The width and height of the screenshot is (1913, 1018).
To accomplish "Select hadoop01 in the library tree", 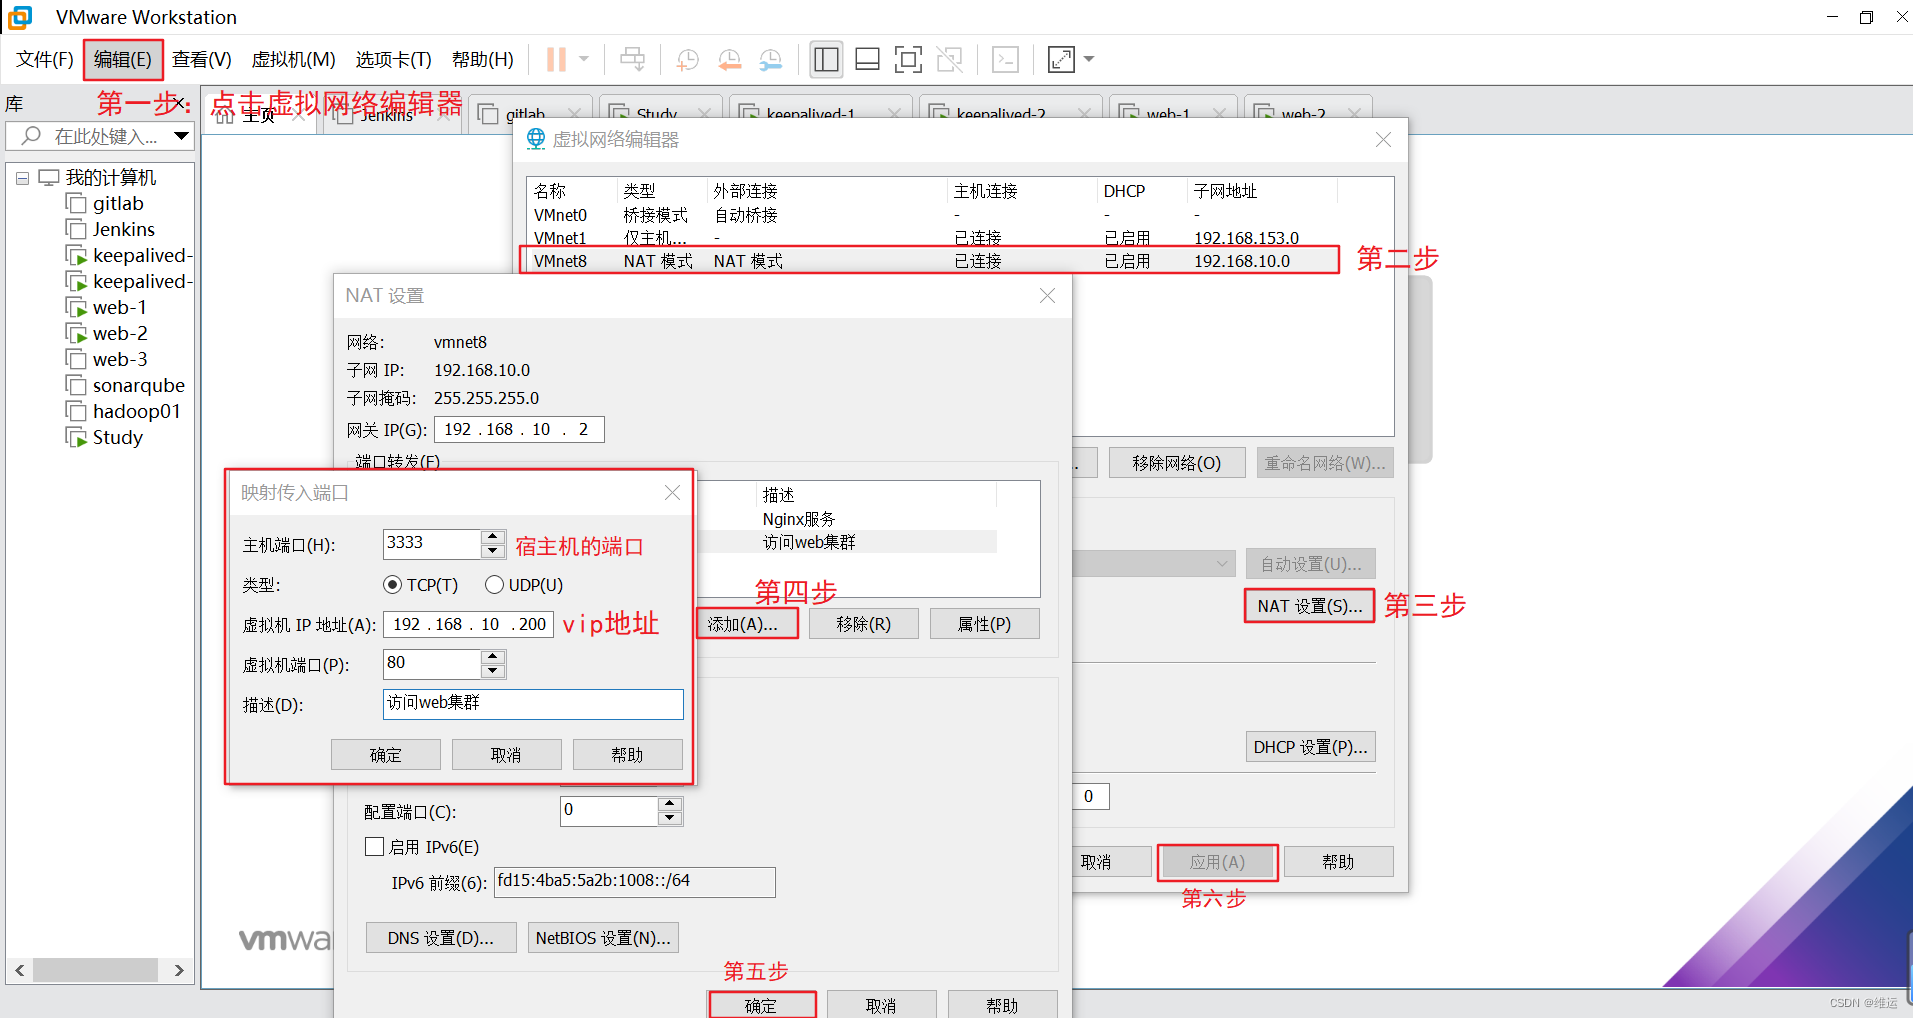I will coord(137,412).
